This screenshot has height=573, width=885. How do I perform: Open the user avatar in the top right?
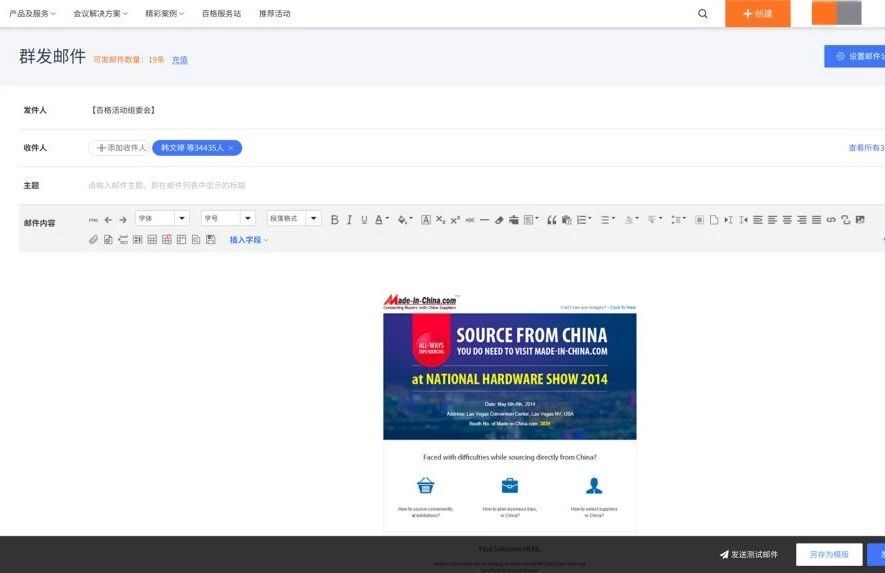tap(836, 13)
